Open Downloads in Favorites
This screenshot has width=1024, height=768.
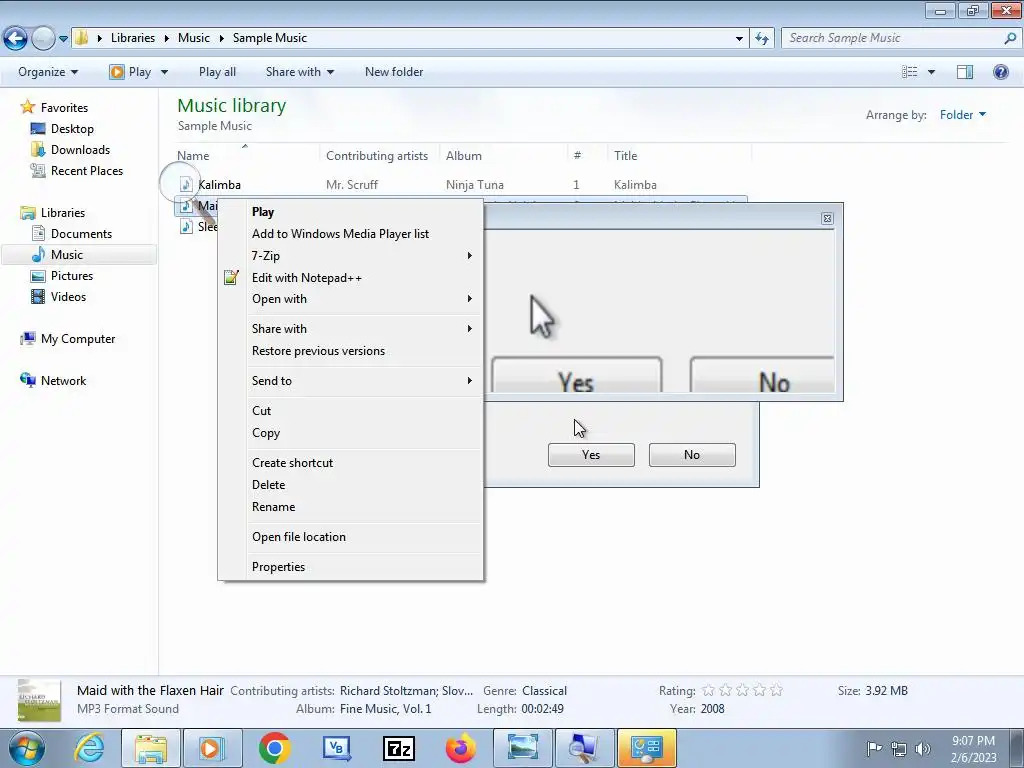coord(80,150)
